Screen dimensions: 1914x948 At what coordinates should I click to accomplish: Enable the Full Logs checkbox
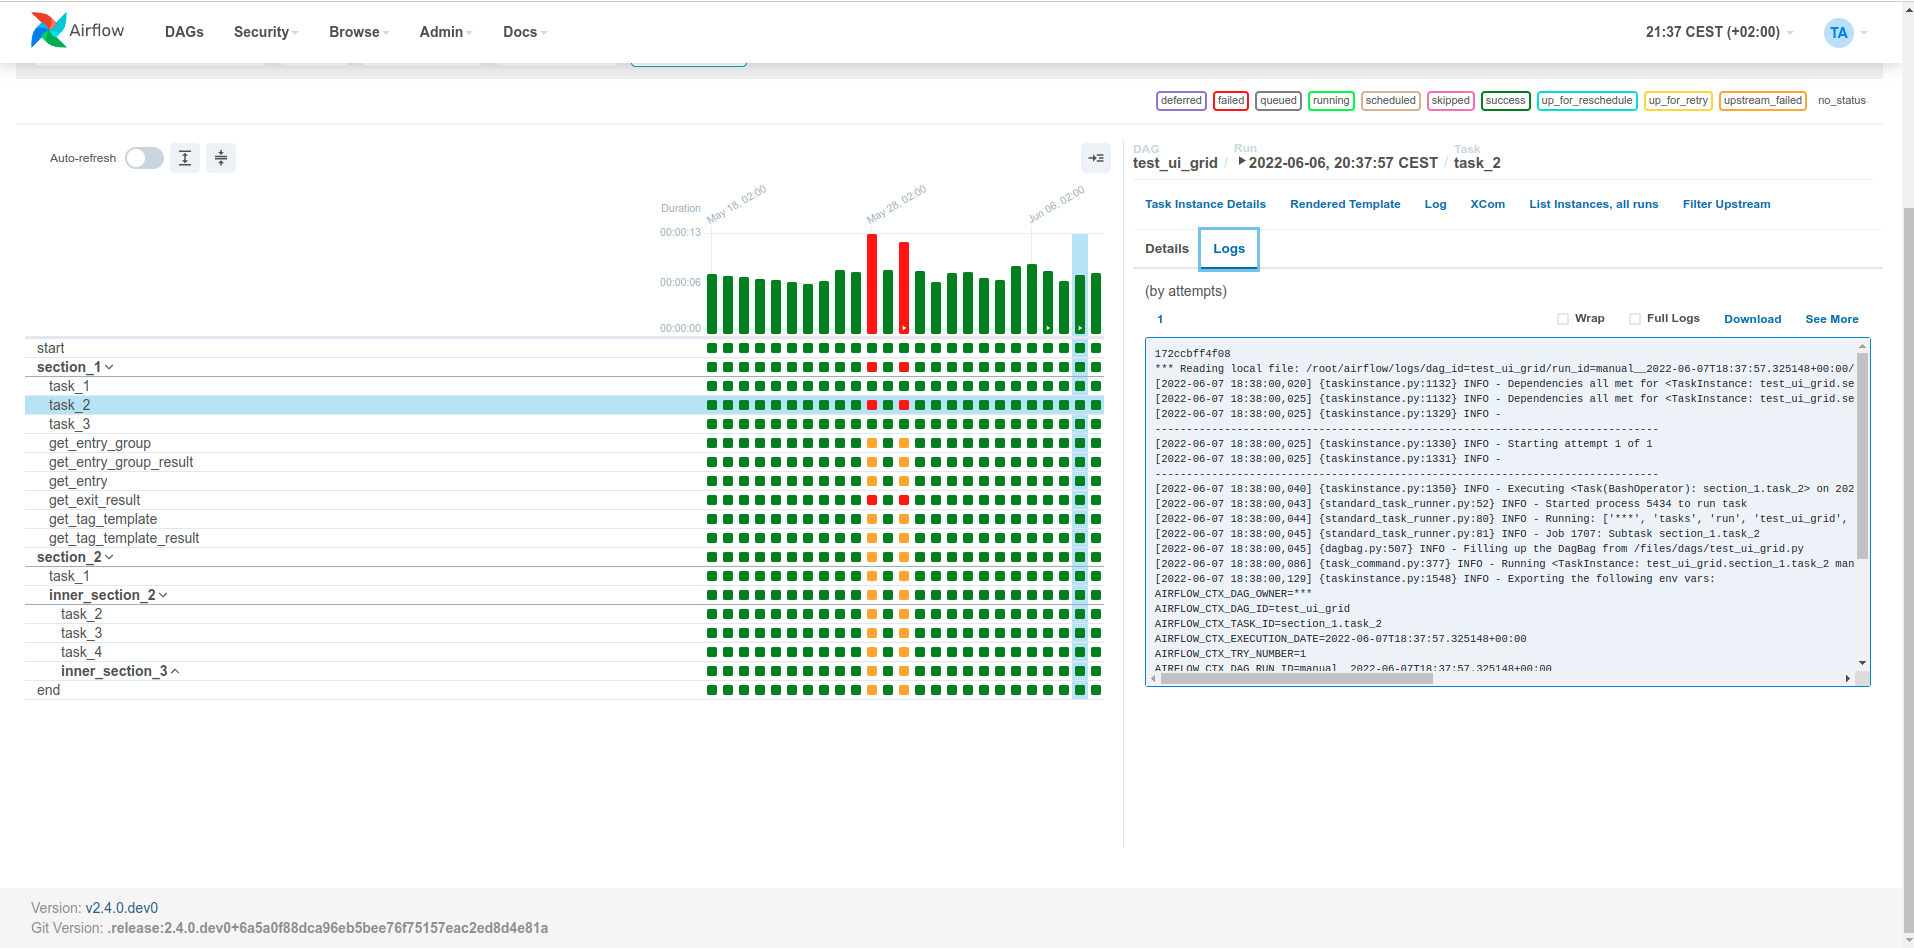click(x=1635, y=319)
